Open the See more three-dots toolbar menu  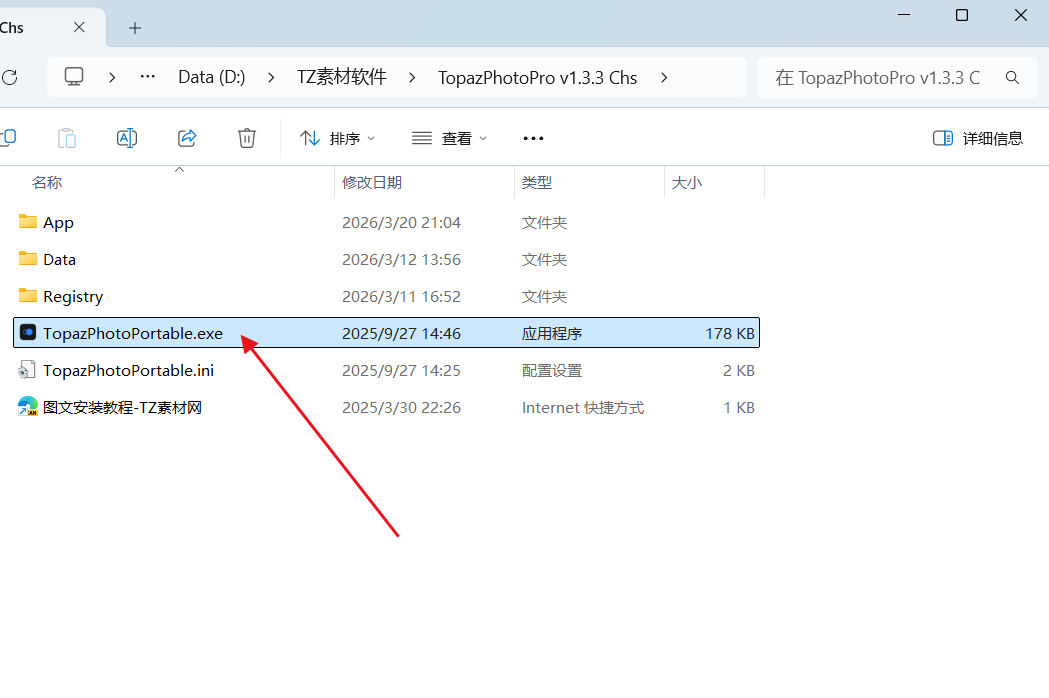point(533,139)
